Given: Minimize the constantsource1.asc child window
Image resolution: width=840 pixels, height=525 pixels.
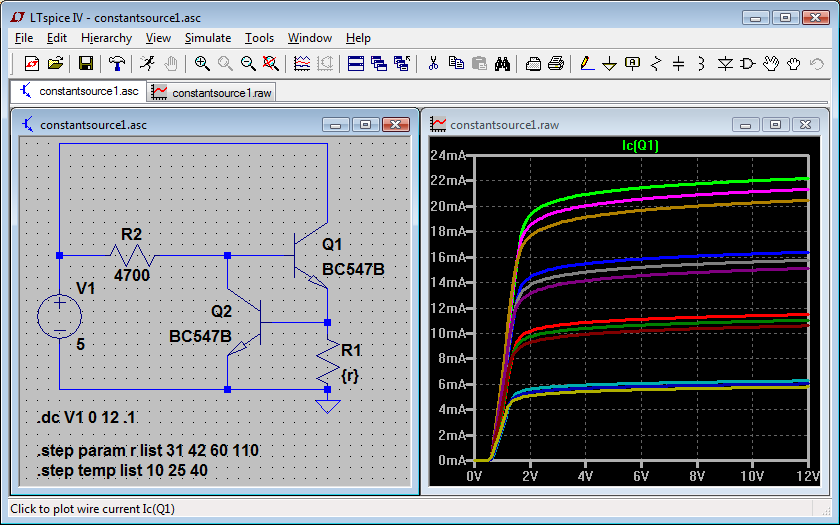Looking at the screenshot, I should point(336,124).
